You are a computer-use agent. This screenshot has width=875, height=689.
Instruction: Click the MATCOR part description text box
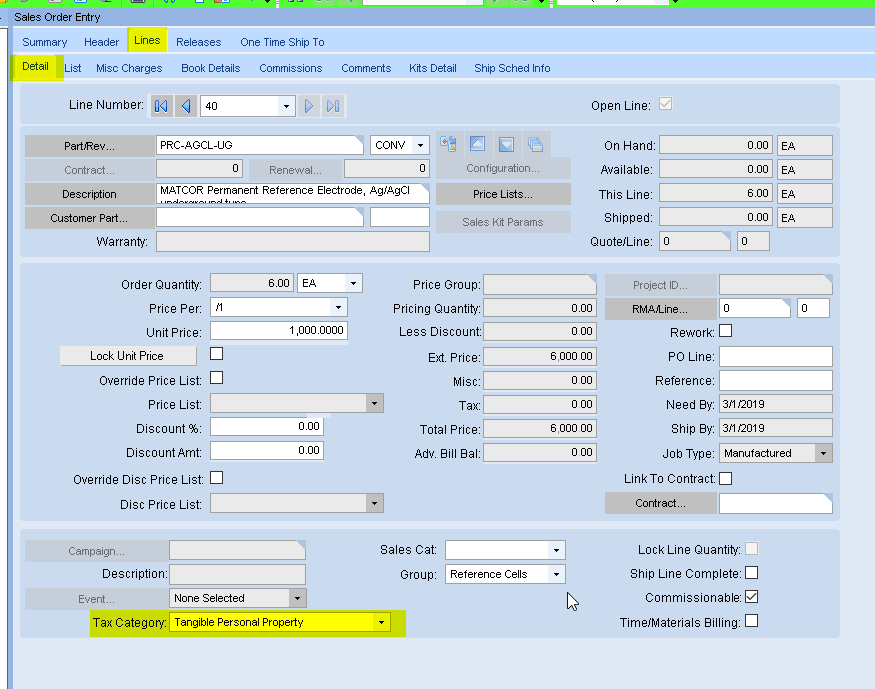click(293, 193)
